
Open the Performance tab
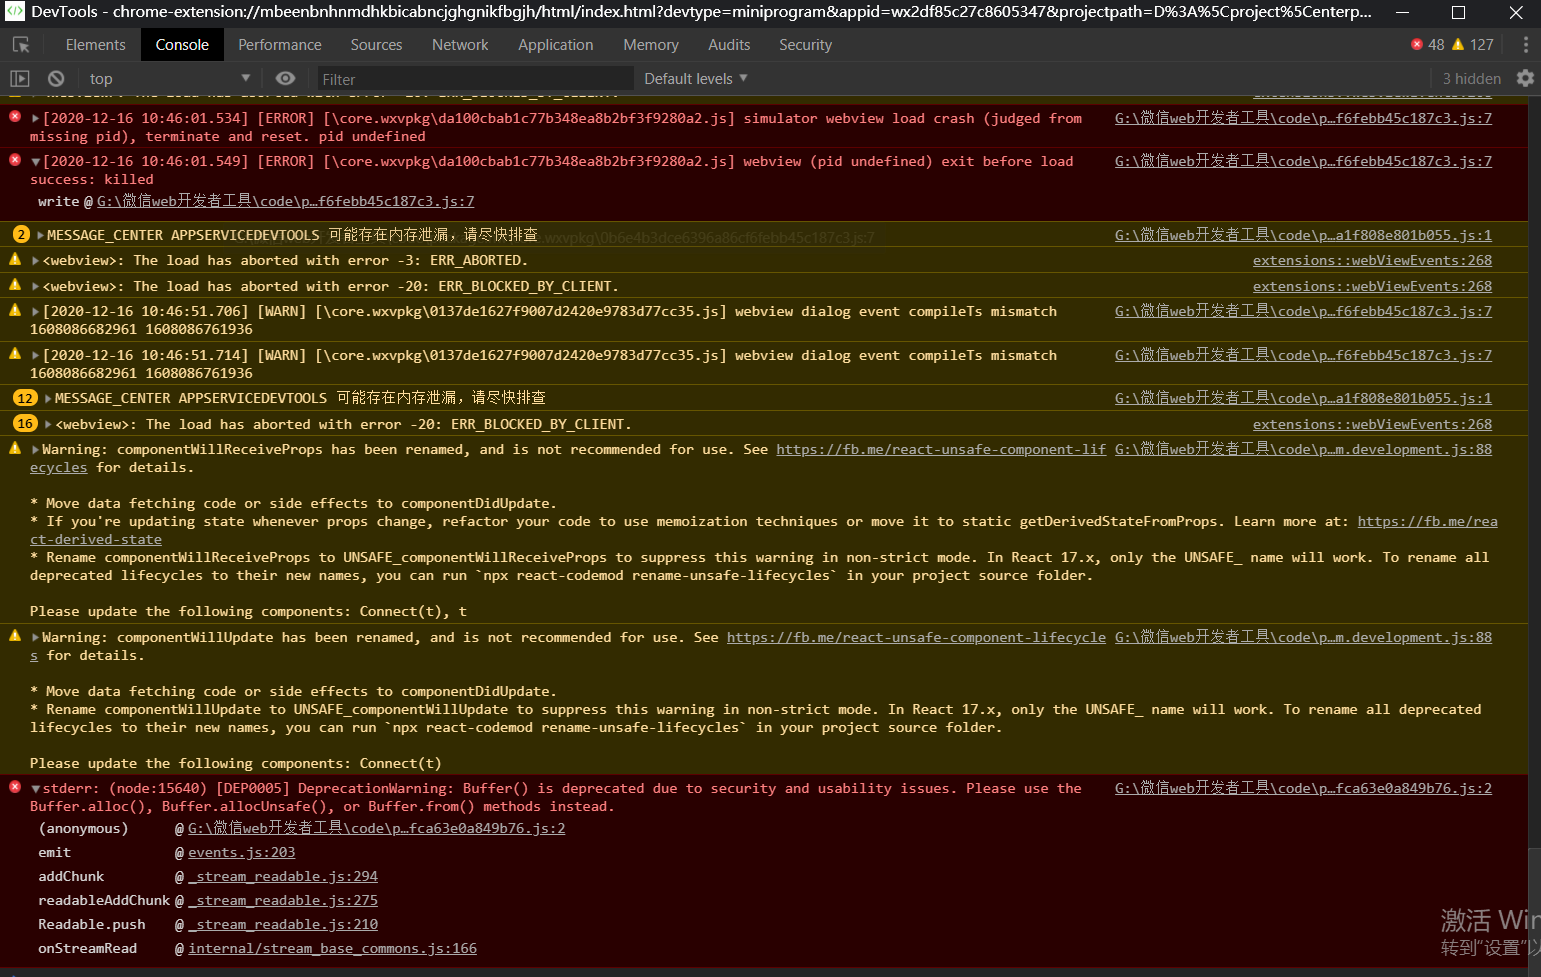click(280, 45)
